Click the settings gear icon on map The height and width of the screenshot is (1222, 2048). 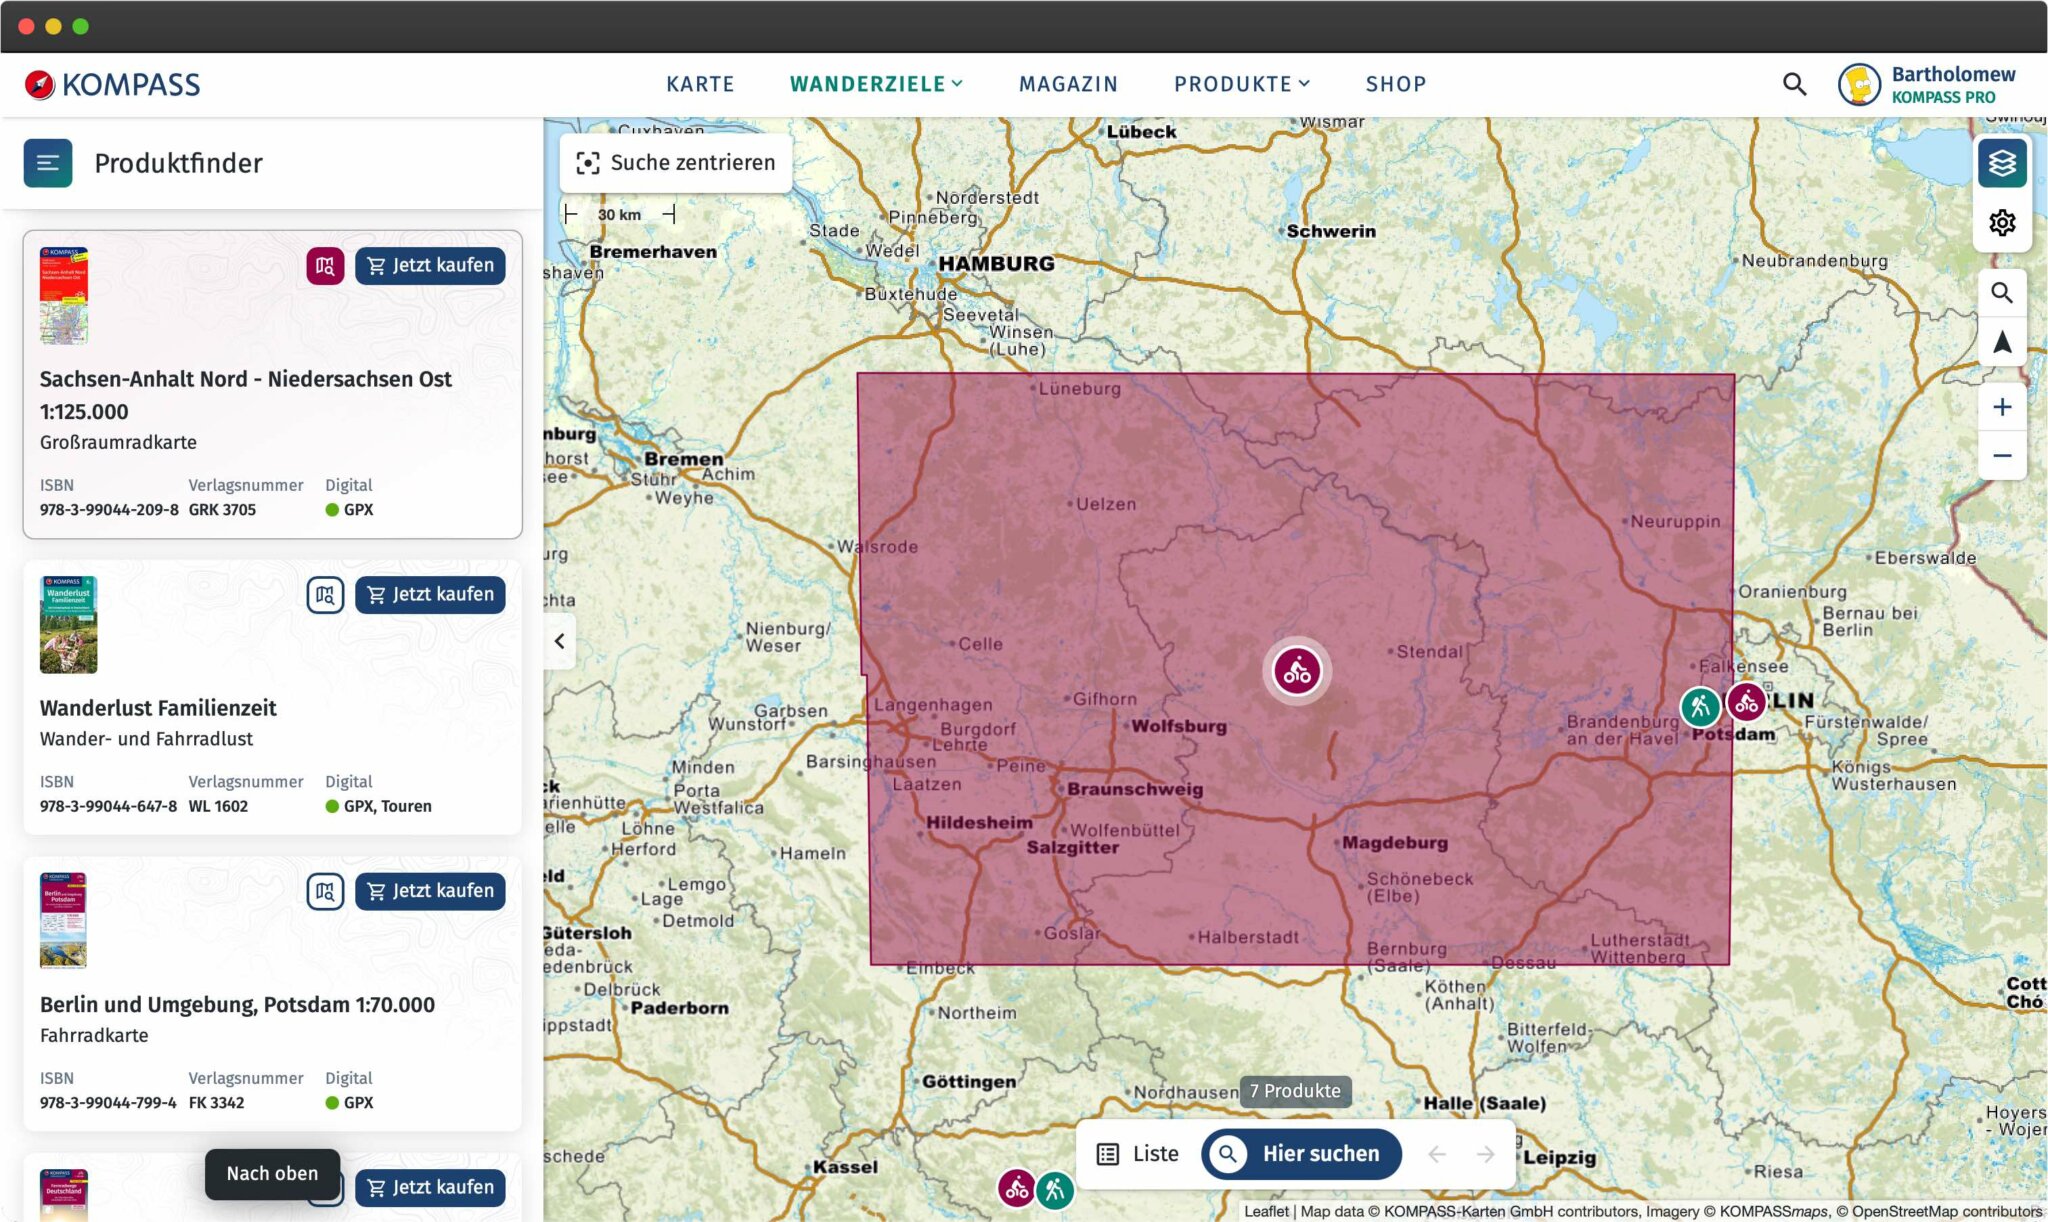[x=2003, y=221]
